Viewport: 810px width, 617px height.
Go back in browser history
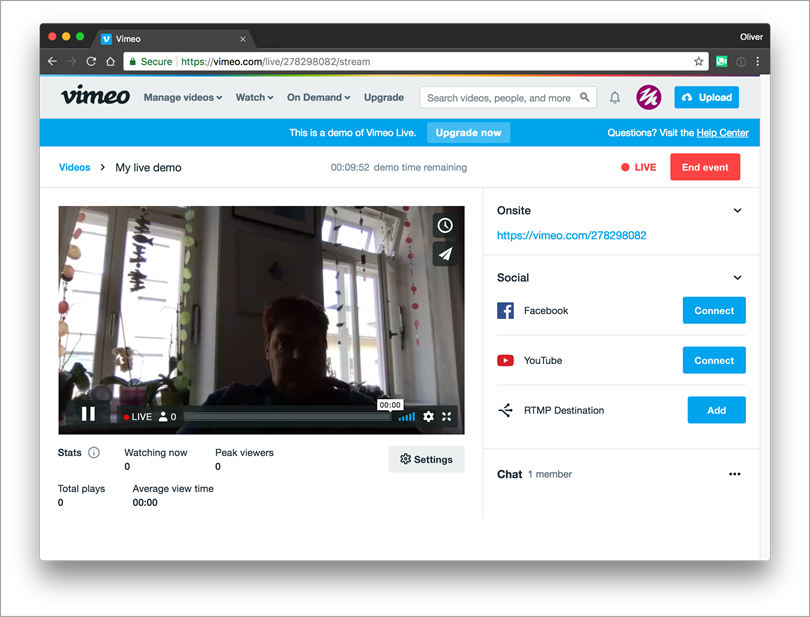click(x=52, y=61)
